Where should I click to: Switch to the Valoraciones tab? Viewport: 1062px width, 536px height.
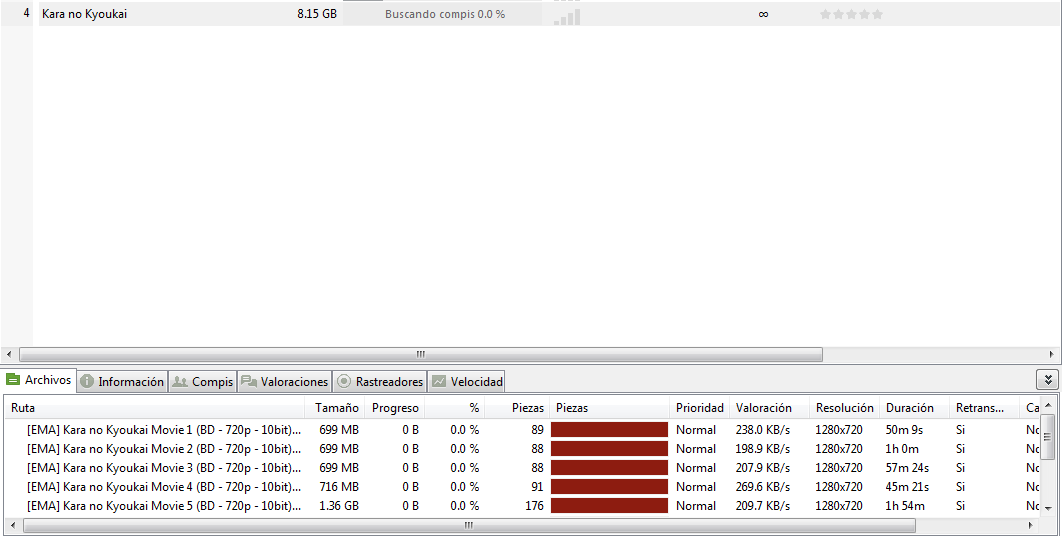[284, 382]
